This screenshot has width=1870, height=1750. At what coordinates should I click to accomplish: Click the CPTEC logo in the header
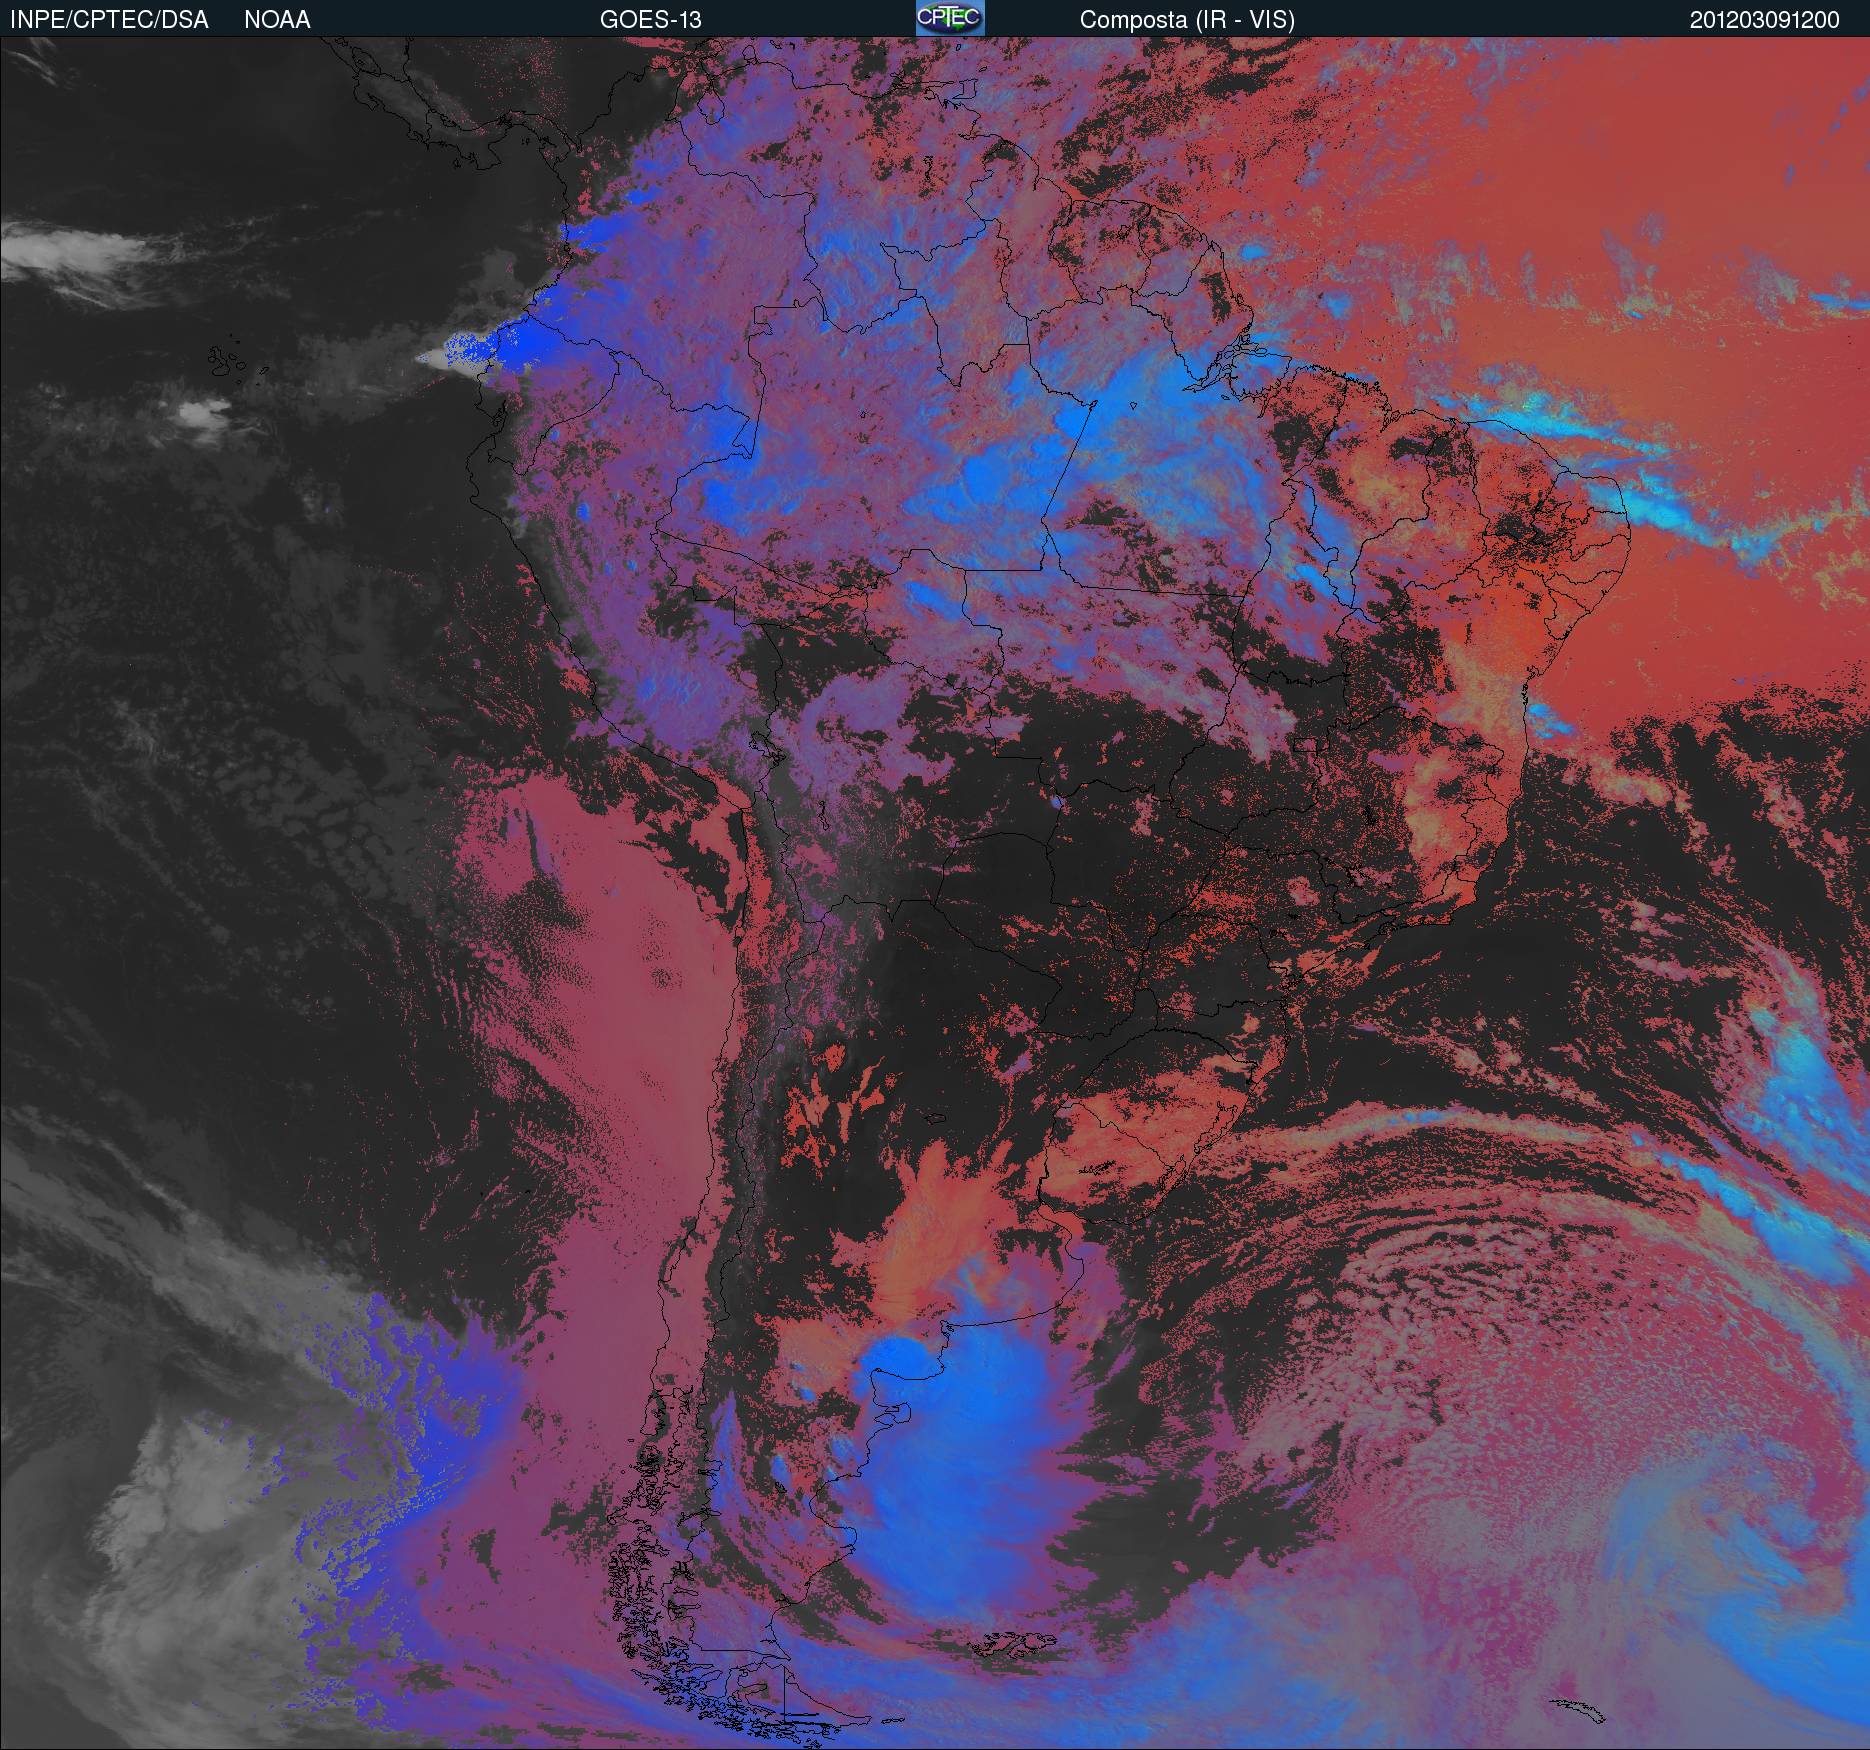950,18
